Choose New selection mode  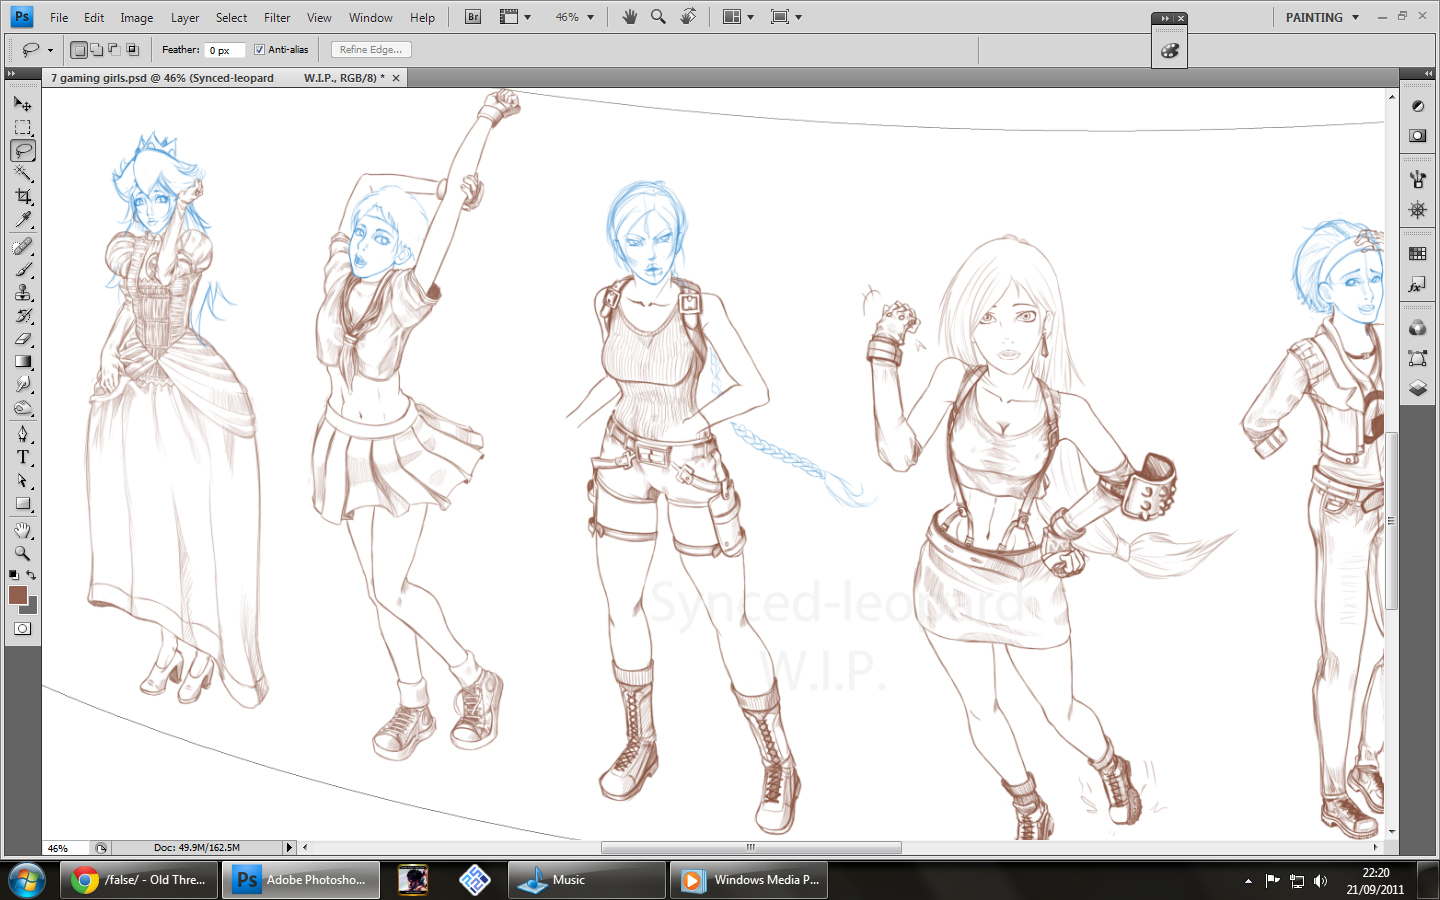(x=78, y=50)
